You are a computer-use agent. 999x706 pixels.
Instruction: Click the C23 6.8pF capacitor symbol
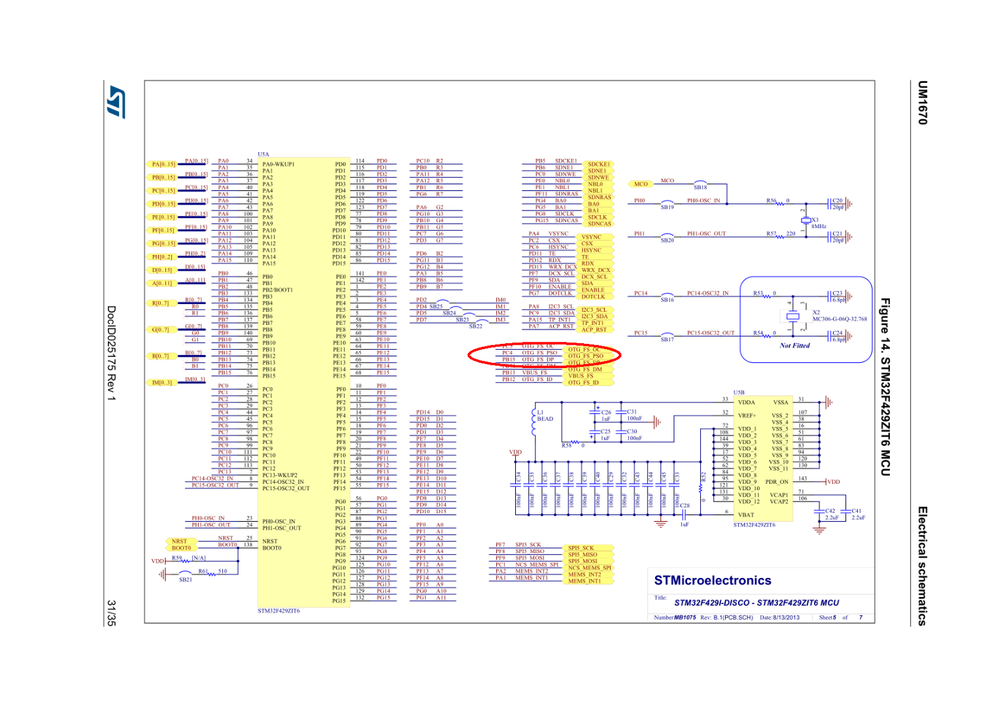point(830,296)
